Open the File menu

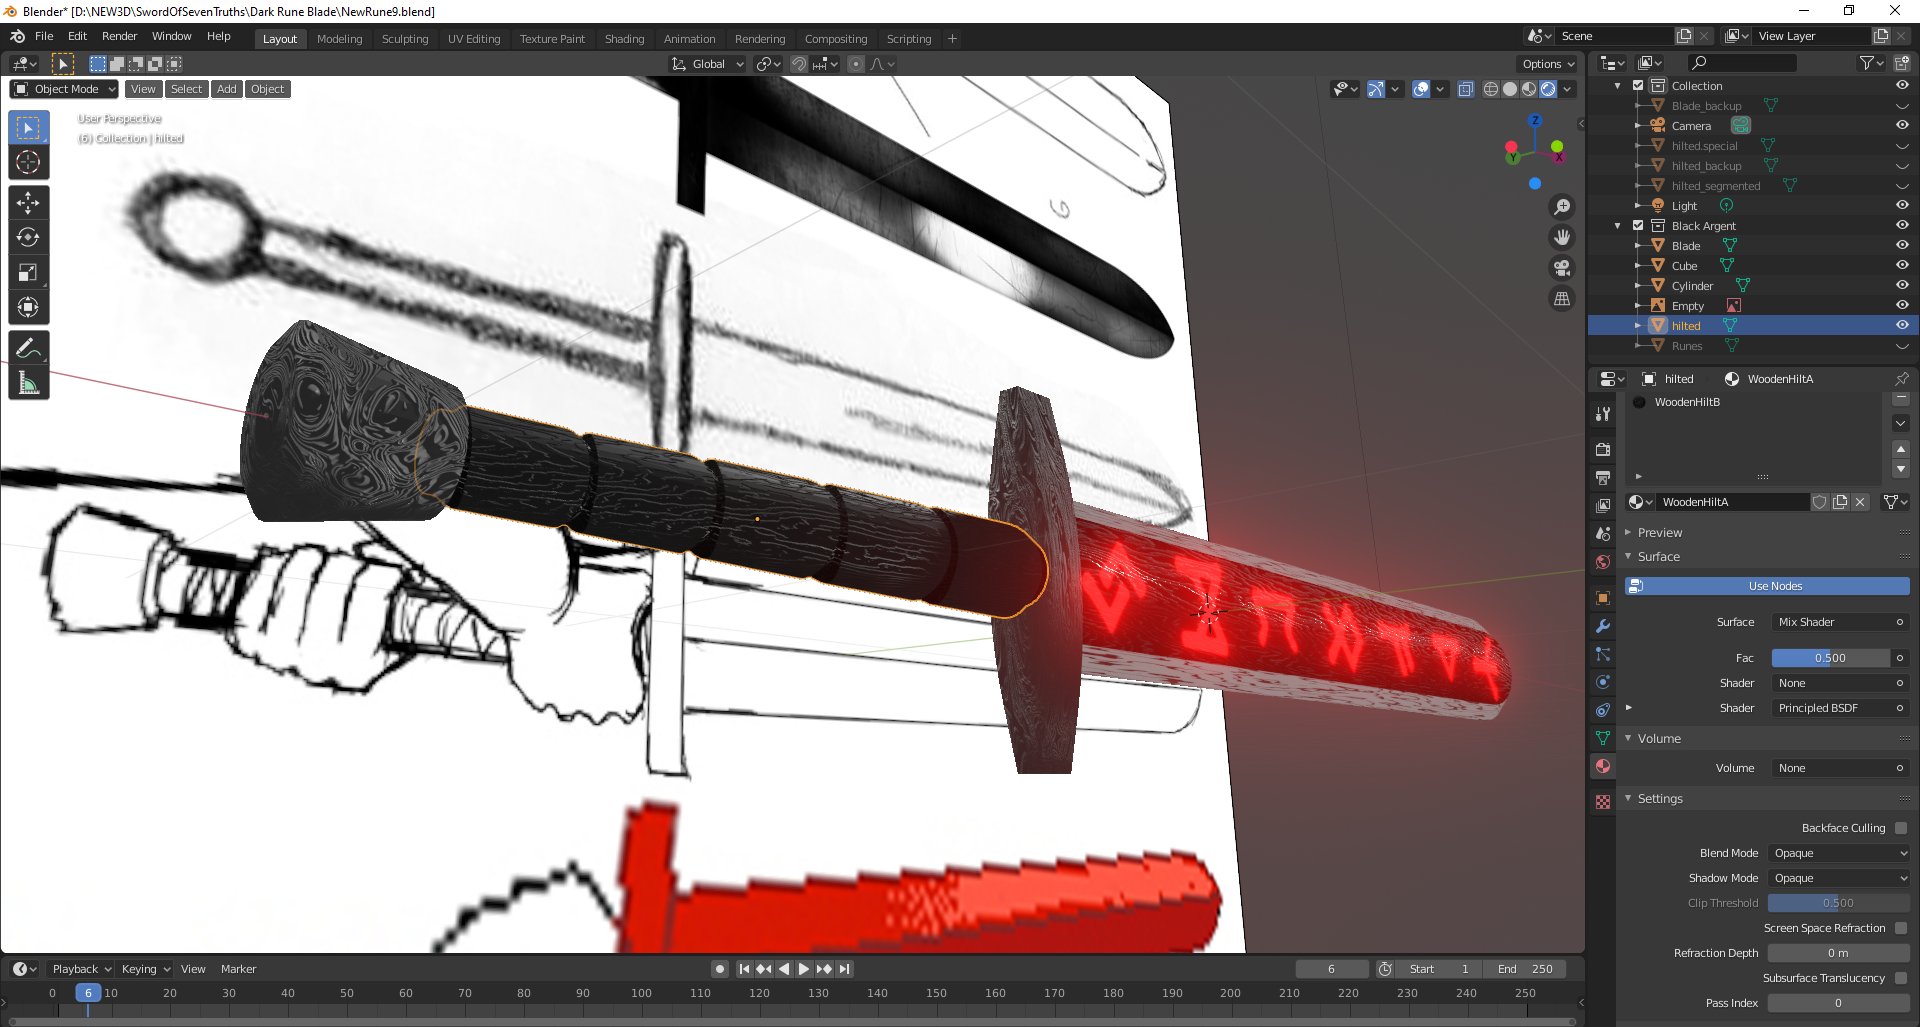click(x=44, y=36)
